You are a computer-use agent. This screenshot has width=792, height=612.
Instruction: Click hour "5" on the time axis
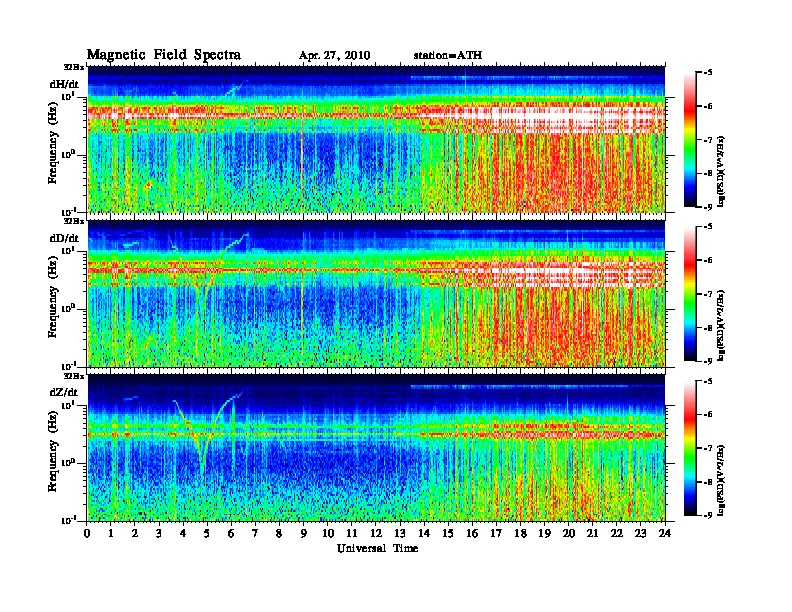click(208, 533)
